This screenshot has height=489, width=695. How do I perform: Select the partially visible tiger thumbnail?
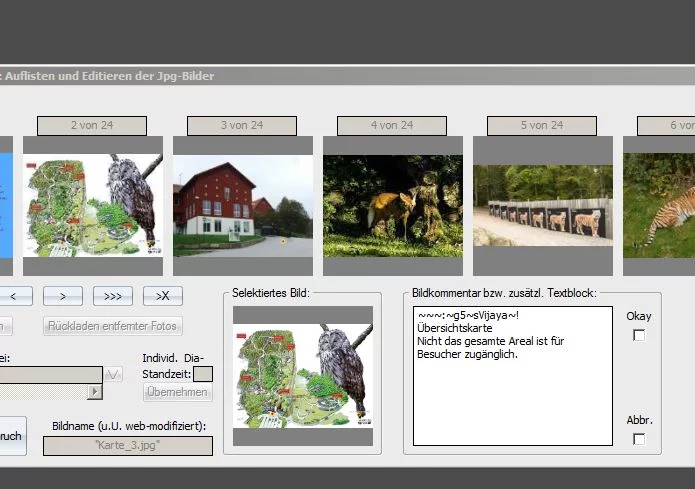tap(659, 206)
